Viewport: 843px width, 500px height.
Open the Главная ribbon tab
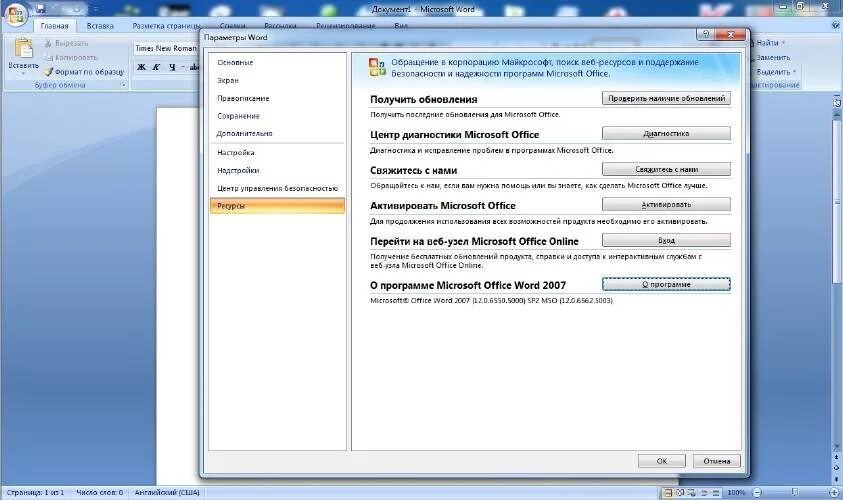coord(54,26)
